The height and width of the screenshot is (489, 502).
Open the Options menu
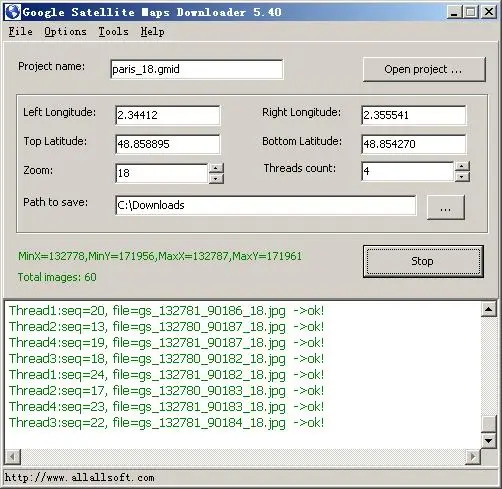[x=65, y=32]
